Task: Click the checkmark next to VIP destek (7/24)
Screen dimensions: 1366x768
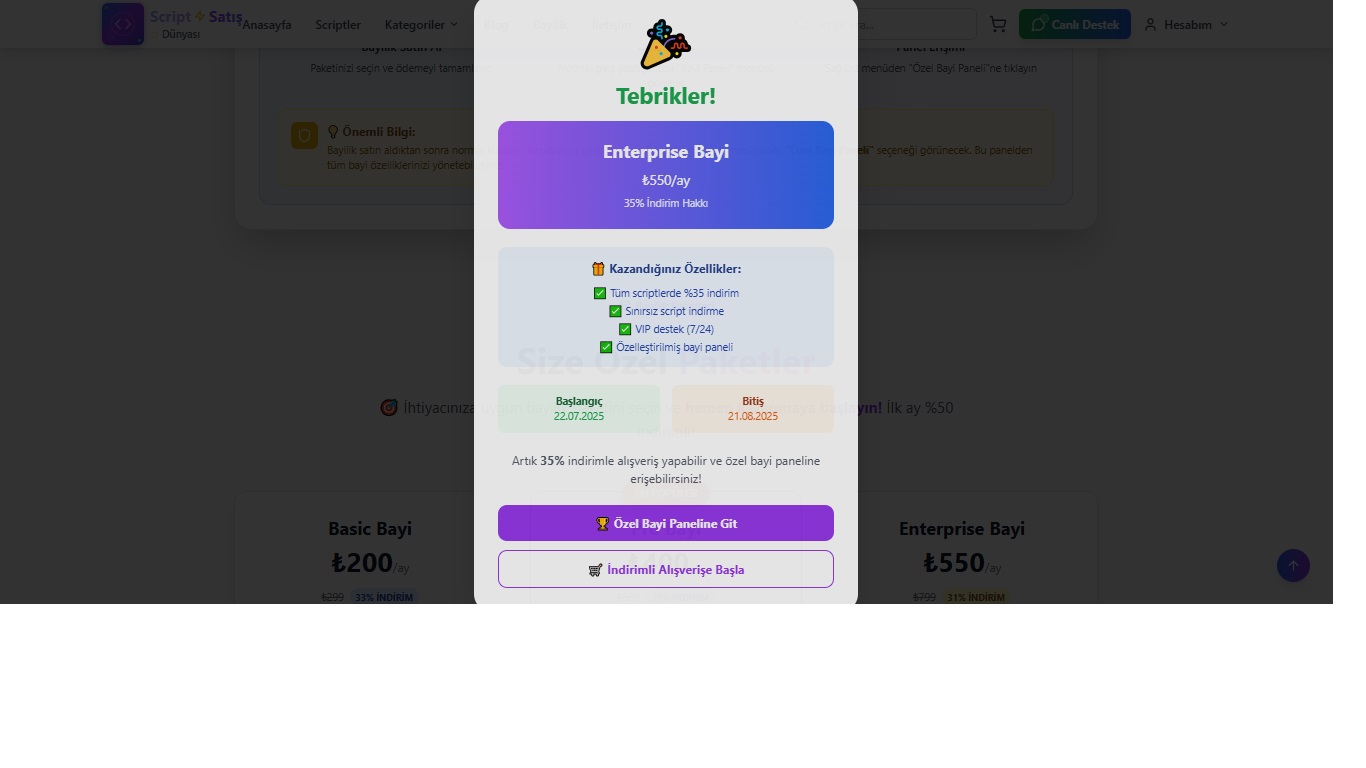Action: click(x=625, y=329)
